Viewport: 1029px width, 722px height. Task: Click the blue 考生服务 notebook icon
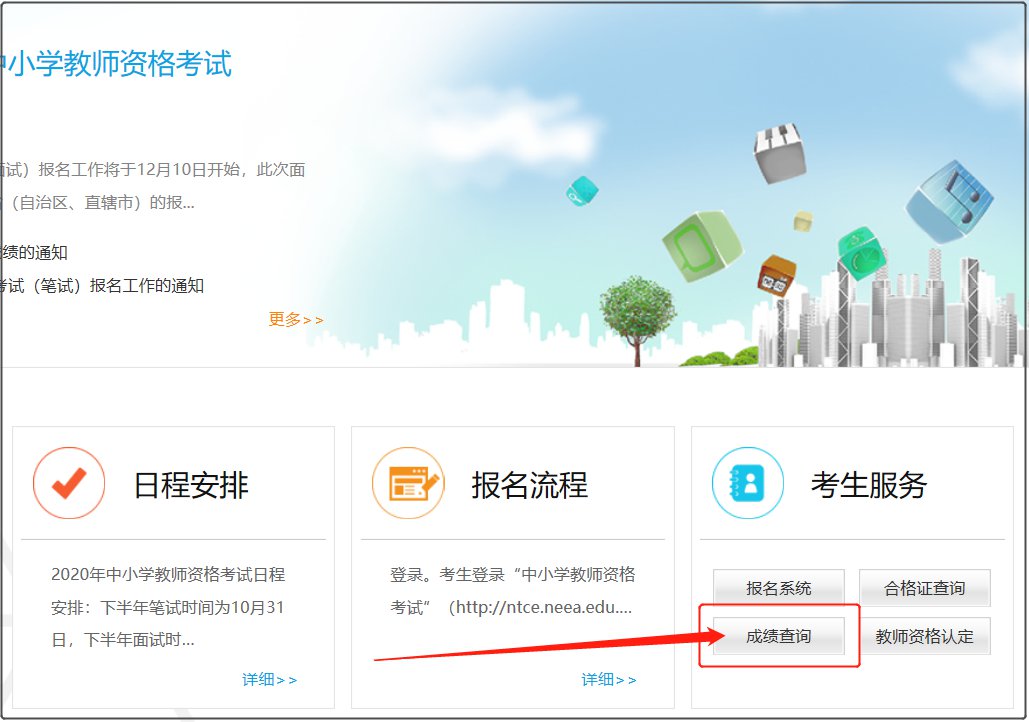[x=747, y=484]
